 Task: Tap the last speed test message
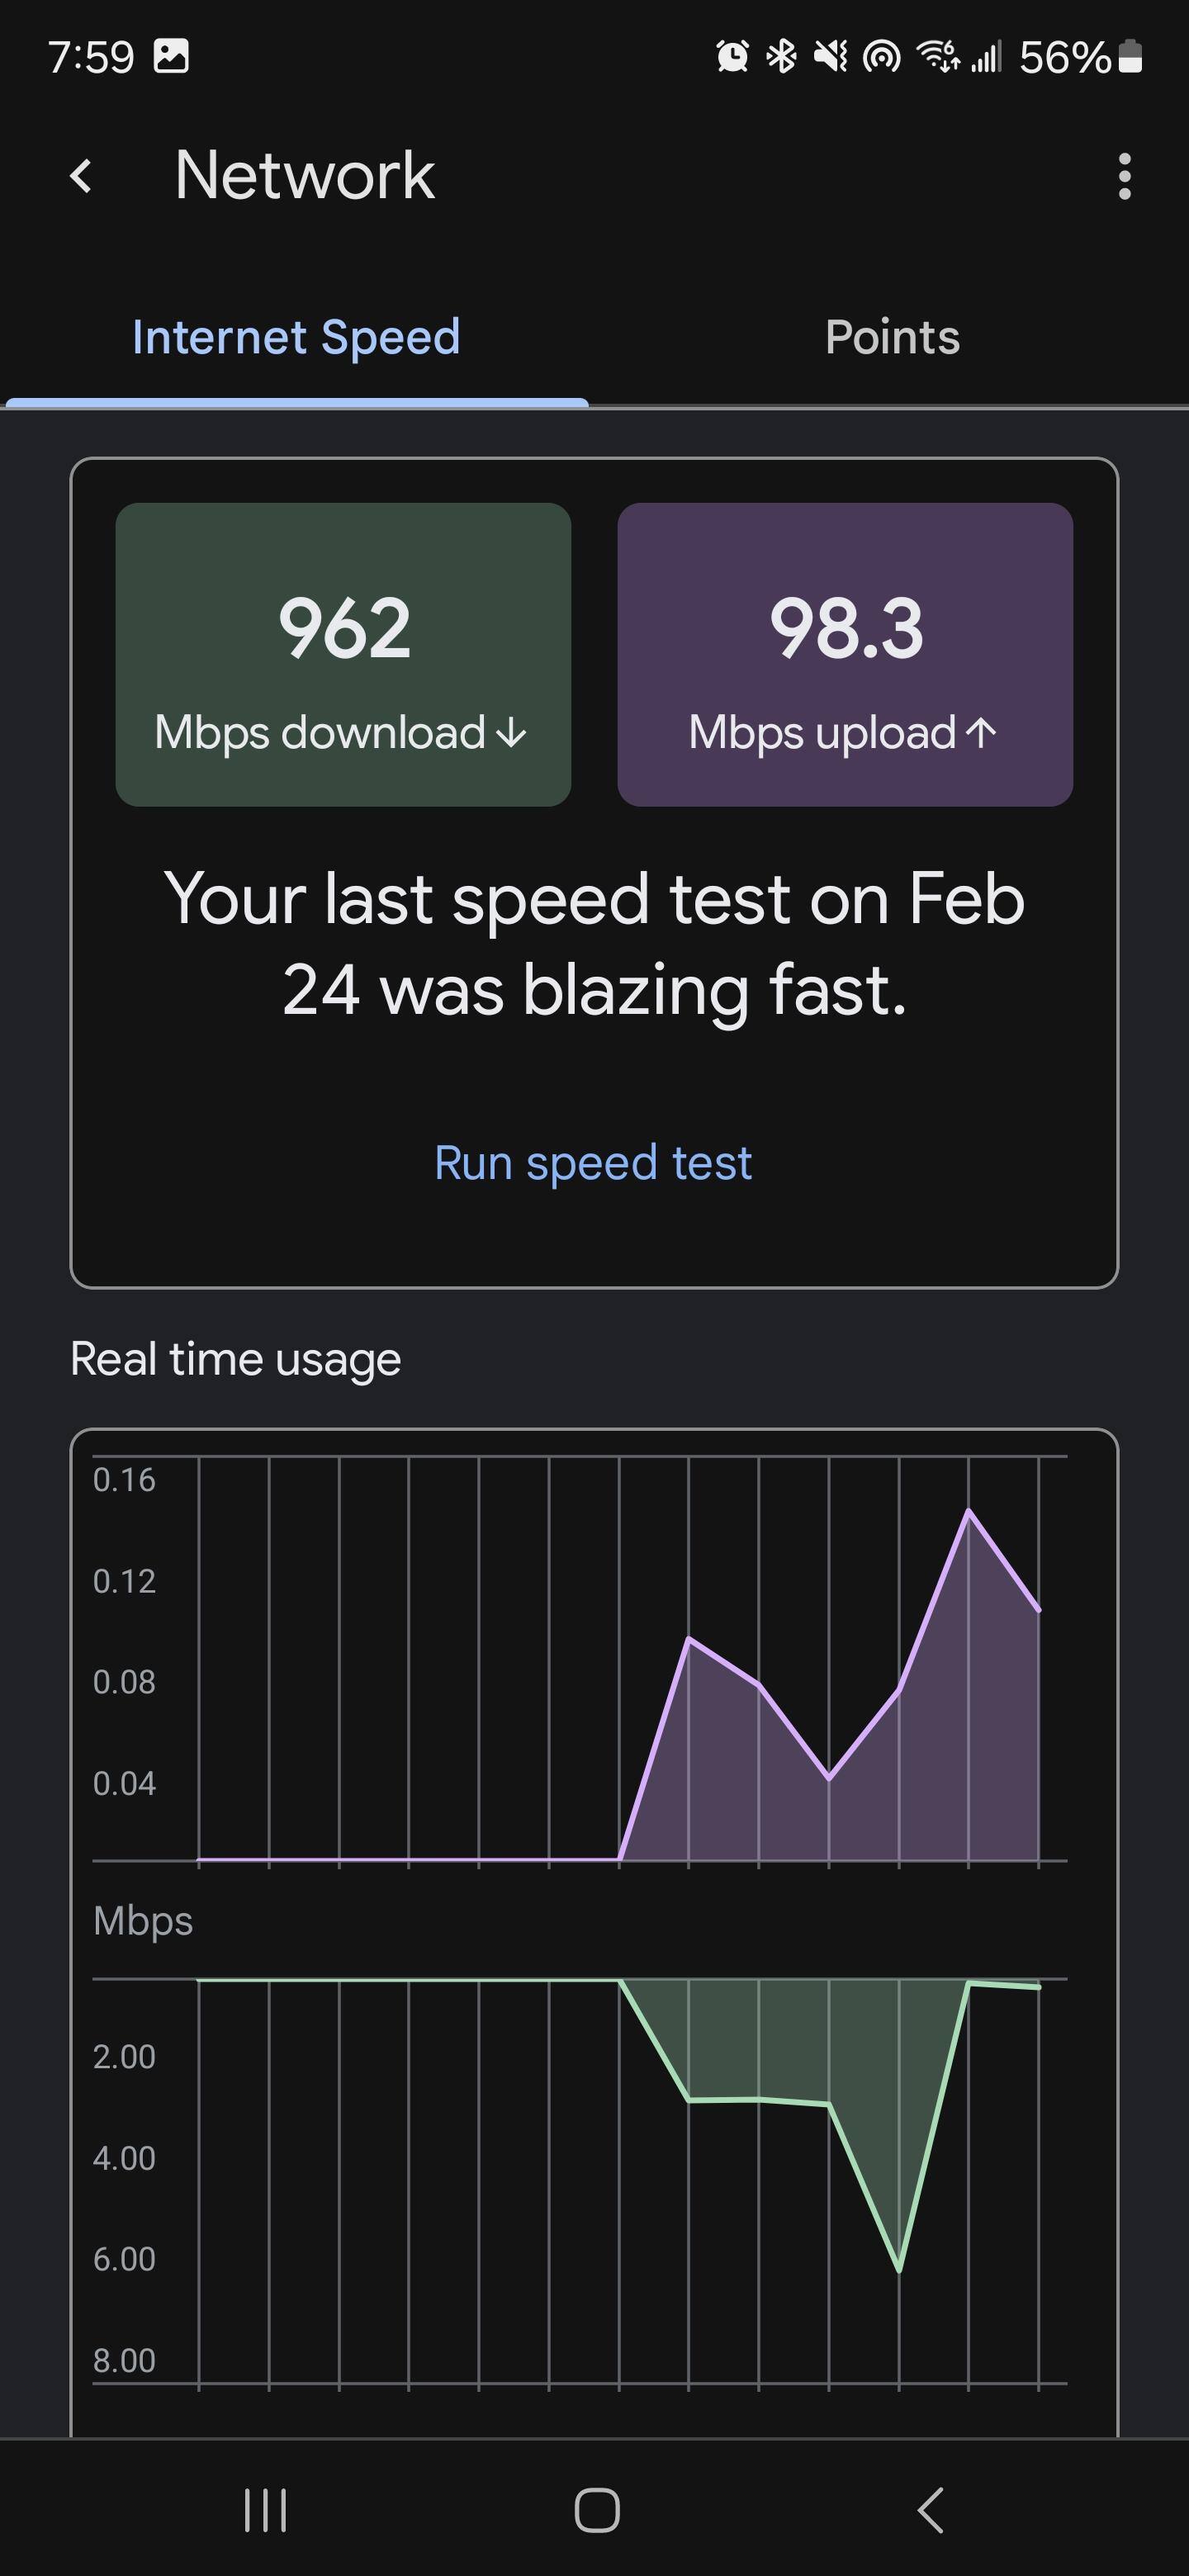(x=594, y=944)
